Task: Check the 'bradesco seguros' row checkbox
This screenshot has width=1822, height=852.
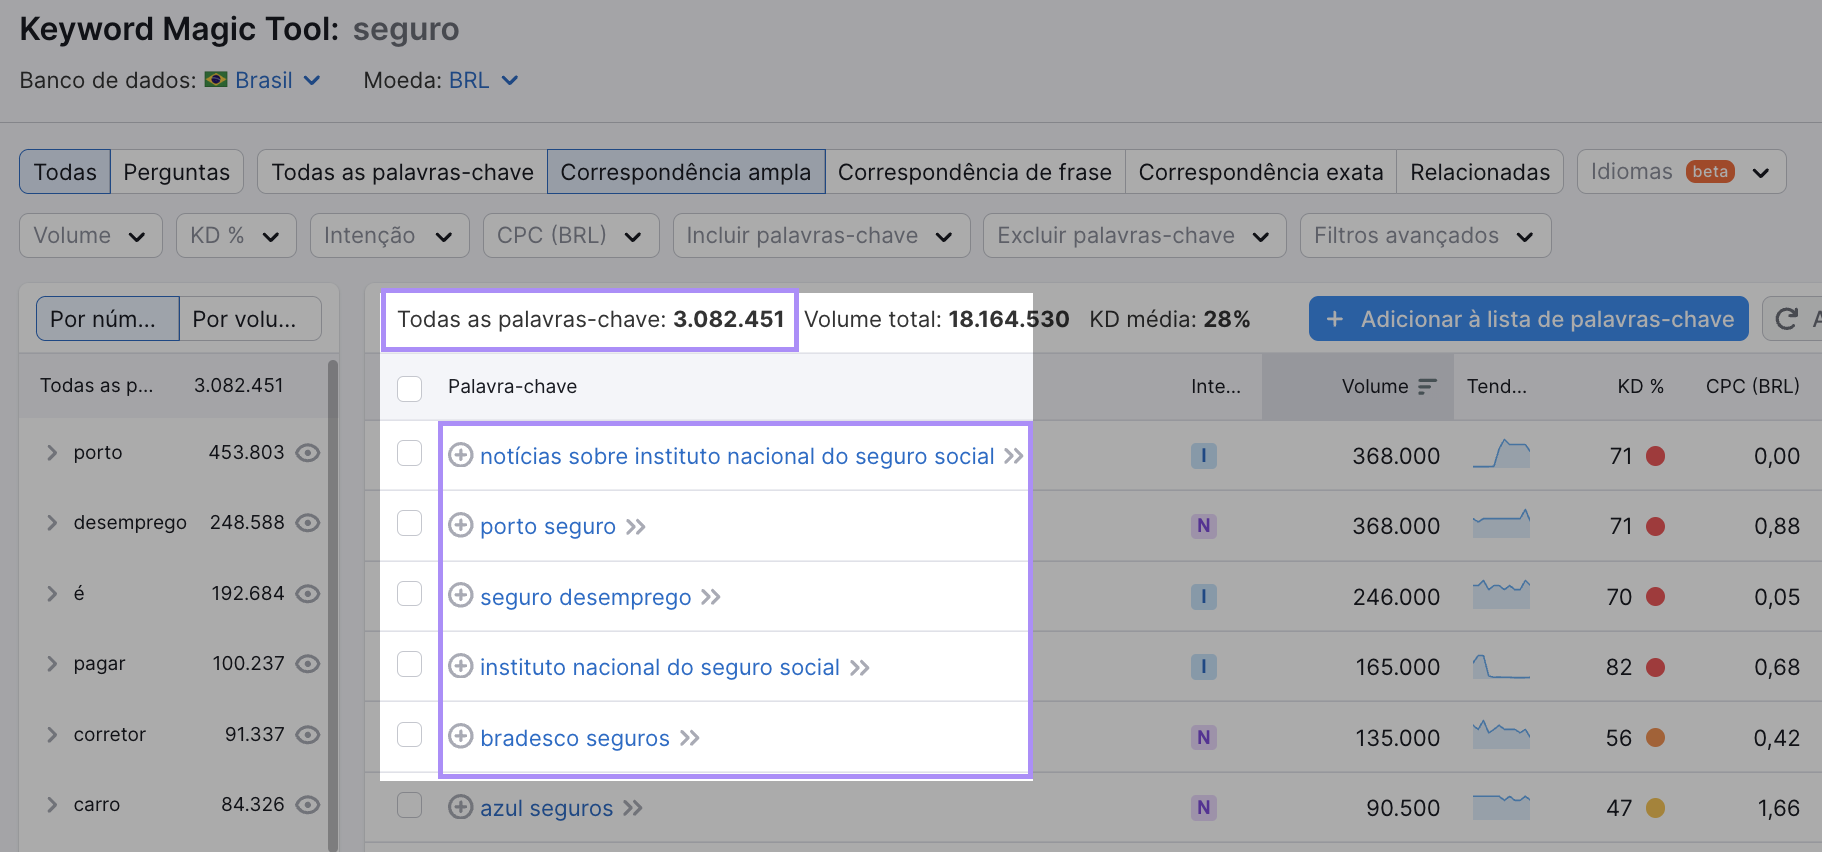Action: pos(410,734)
